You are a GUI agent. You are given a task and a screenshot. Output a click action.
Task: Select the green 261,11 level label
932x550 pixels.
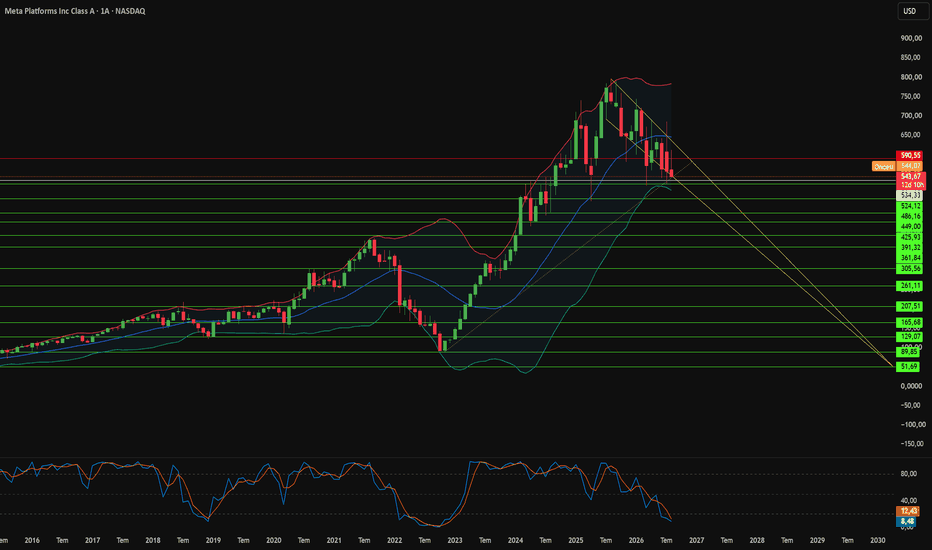point(910,286)
